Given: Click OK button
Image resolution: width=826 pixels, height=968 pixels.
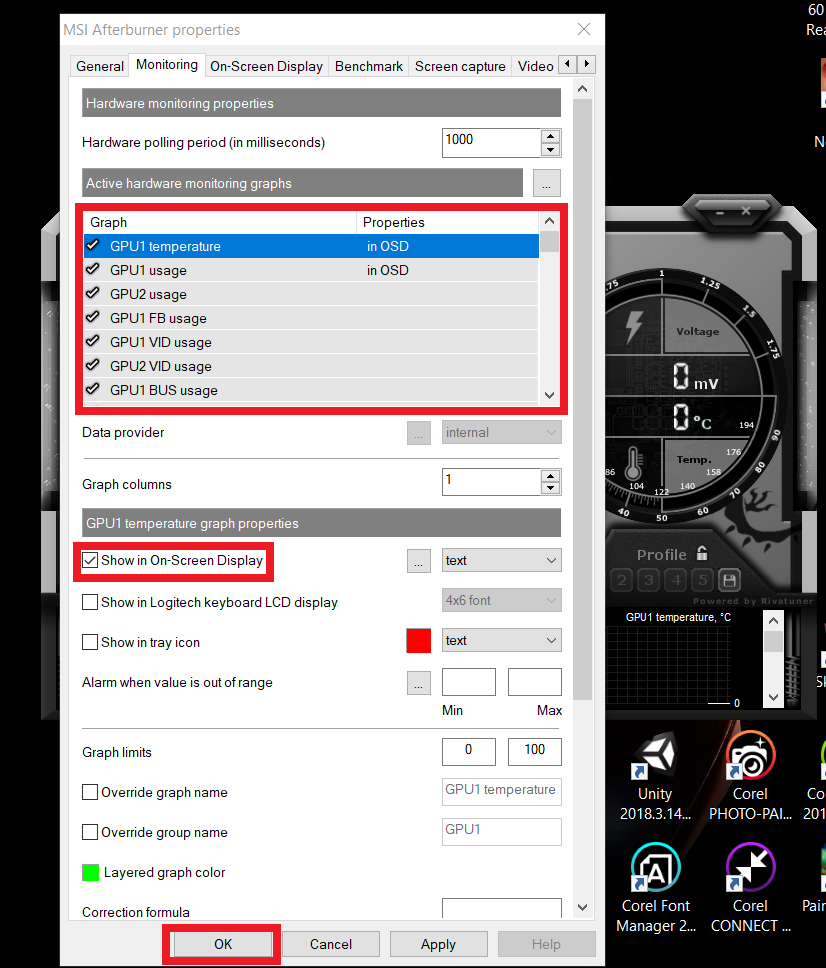Looking at the screenshot, I should [223, 944].
